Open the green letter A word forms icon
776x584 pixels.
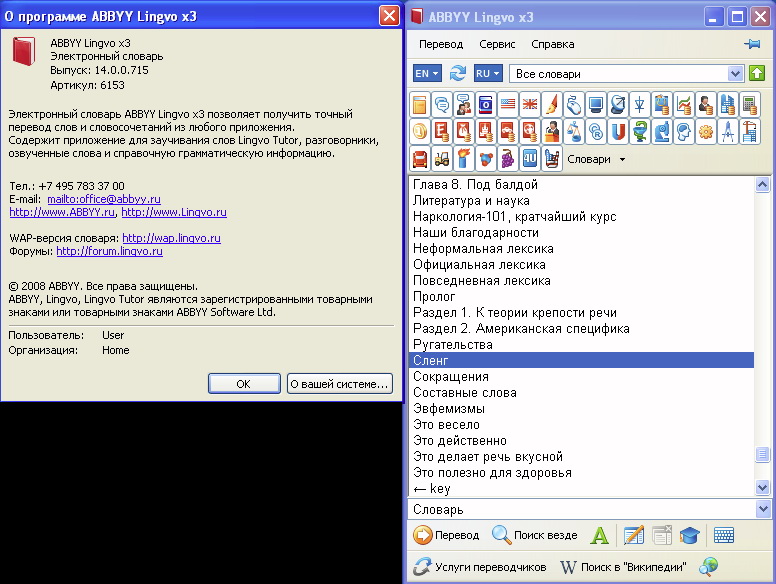coord(599,535)
